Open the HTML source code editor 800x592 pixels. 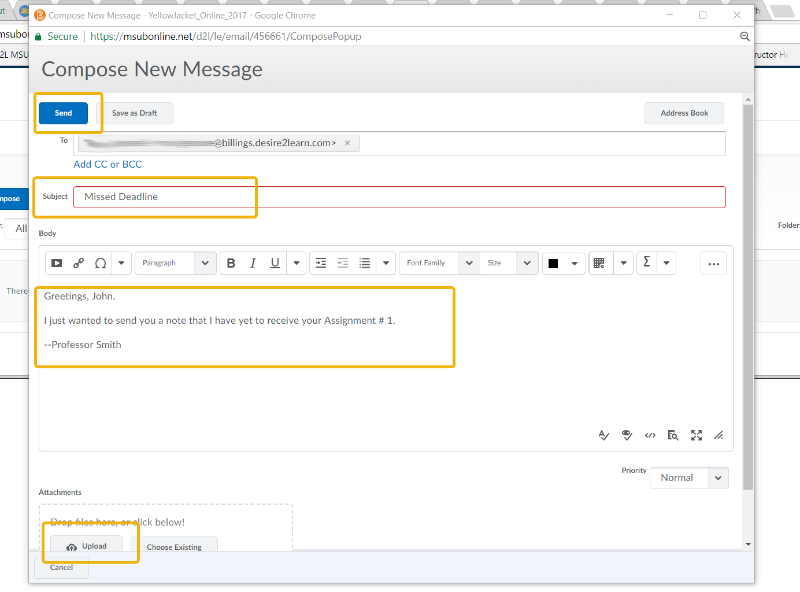pos(650,435)
